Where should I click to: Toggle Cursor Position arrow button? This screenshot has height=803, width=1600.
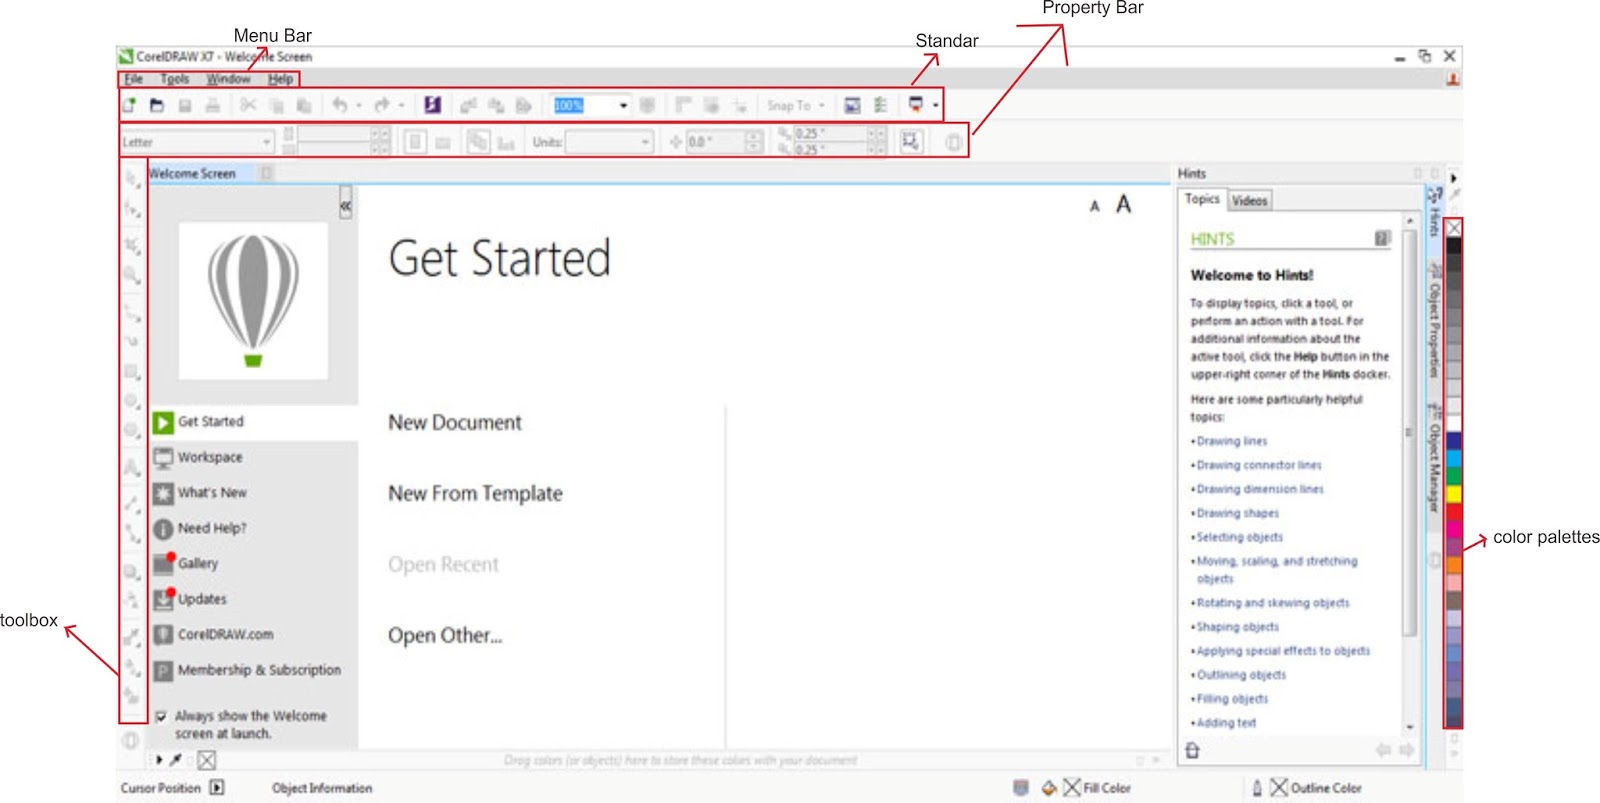click(217, 788)
